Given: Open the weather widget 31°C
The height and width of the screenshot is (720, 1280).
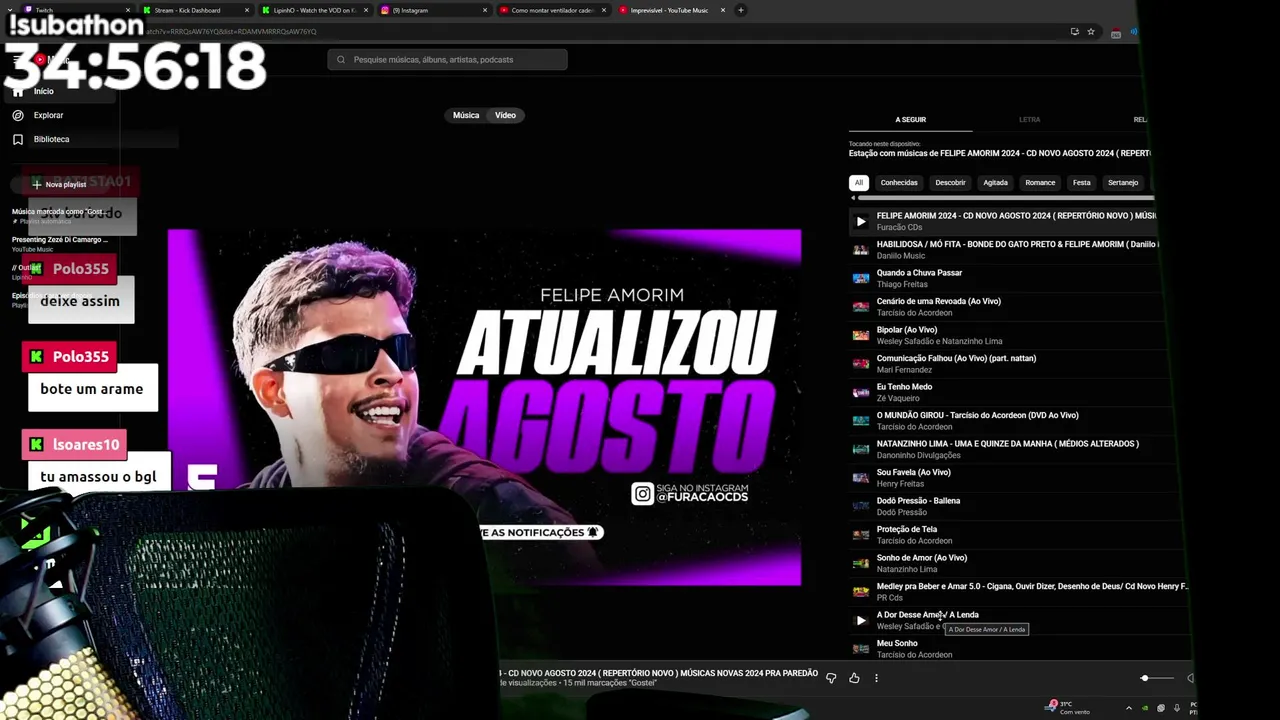Looking at the screenshot, I should (1066, 707).
